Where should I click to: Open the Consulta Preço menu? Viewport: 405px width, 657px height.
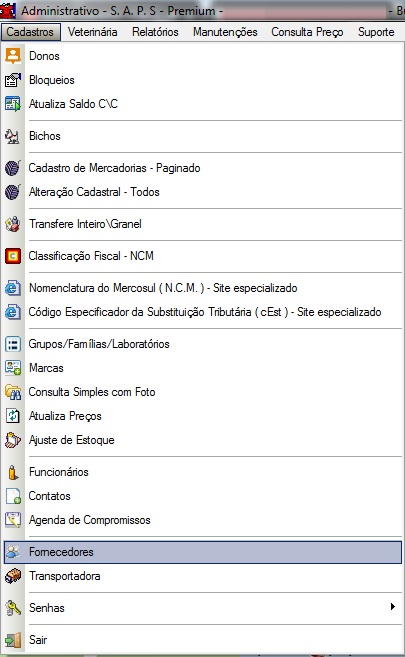(x=307, y=32)
